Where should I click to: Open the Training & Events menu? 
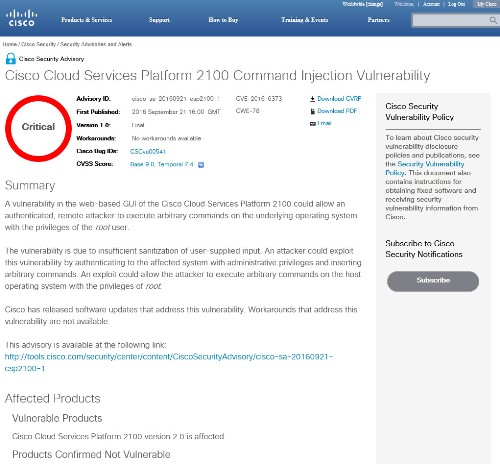[x=305, y=20]
